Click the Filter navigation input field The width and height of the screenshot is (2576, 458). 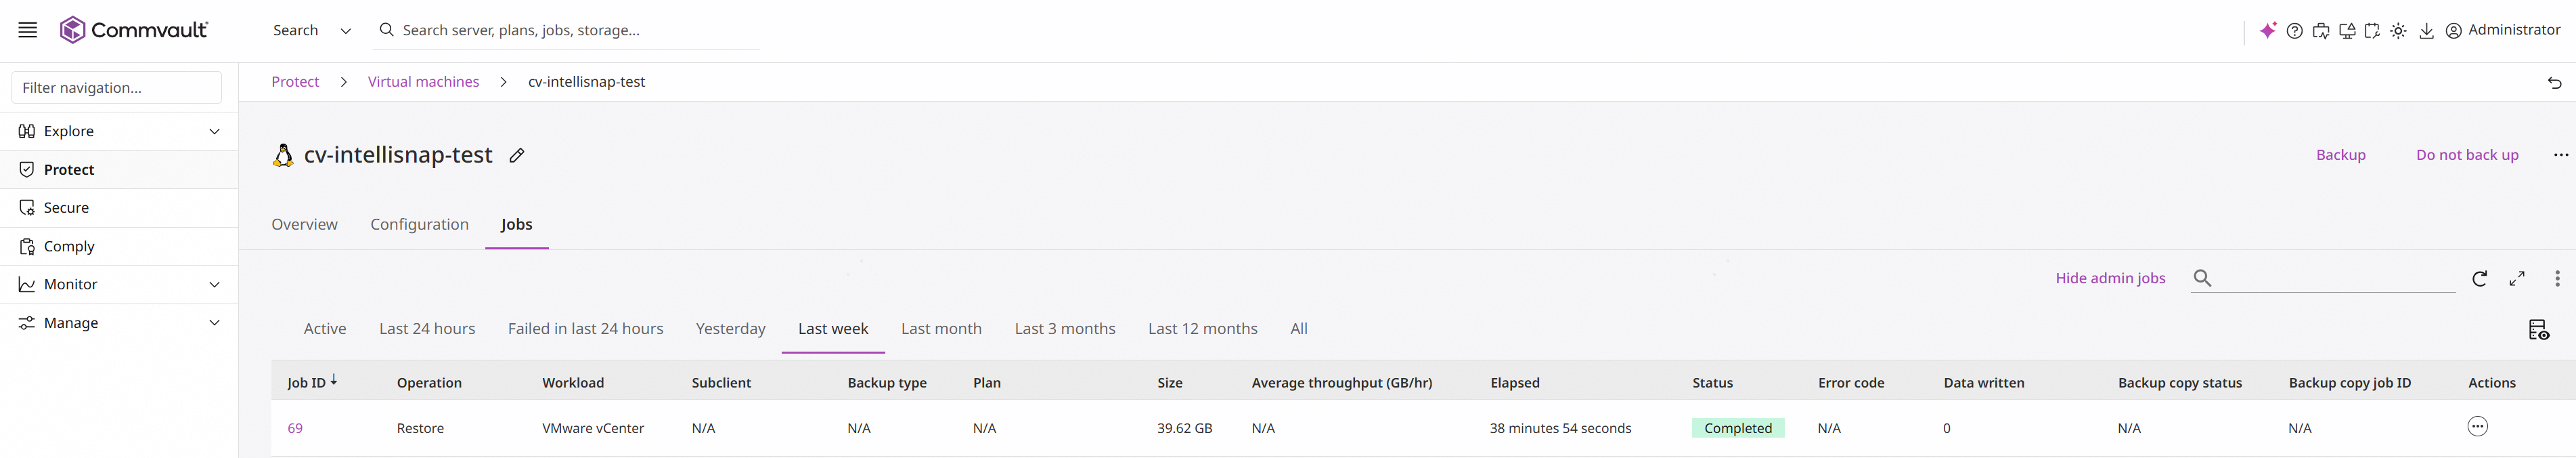(x=117, y=87)
